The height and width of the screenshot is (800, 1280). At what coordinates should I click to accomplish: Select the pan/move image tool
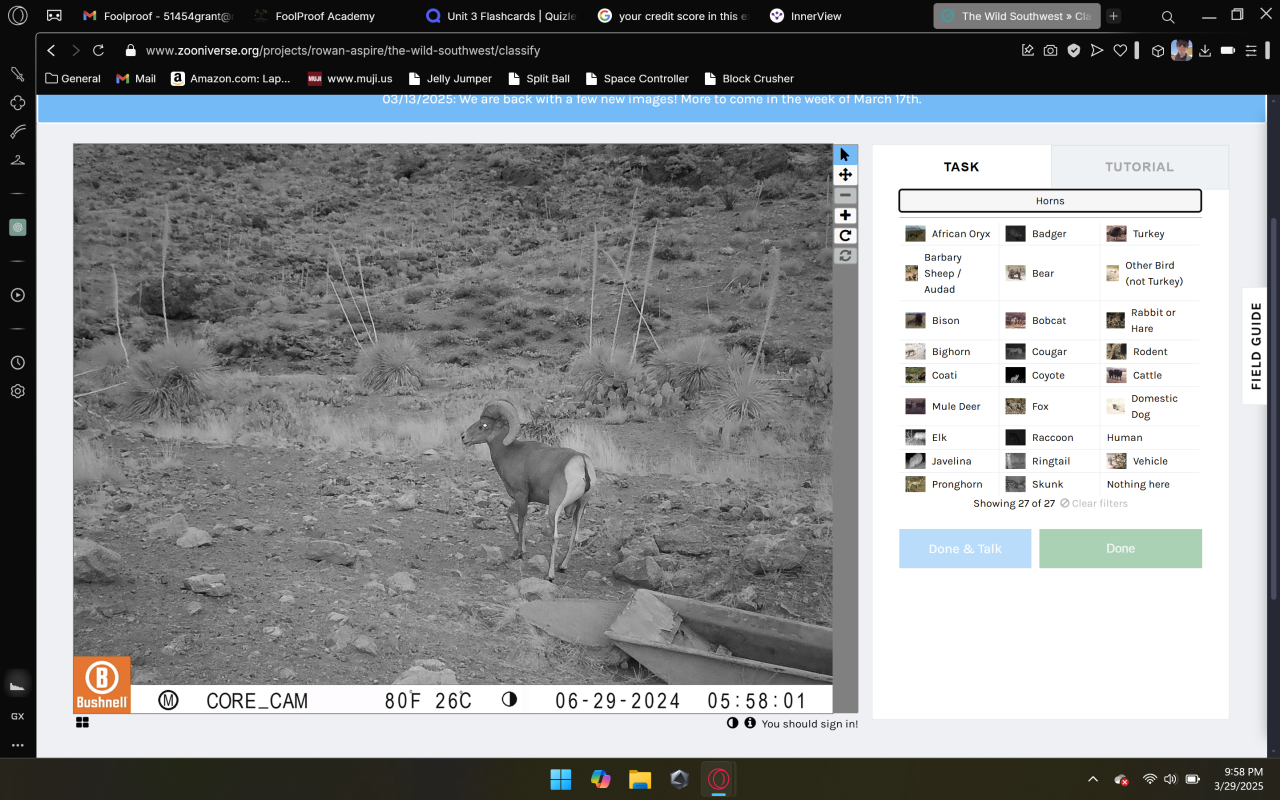tap(845, 175)
